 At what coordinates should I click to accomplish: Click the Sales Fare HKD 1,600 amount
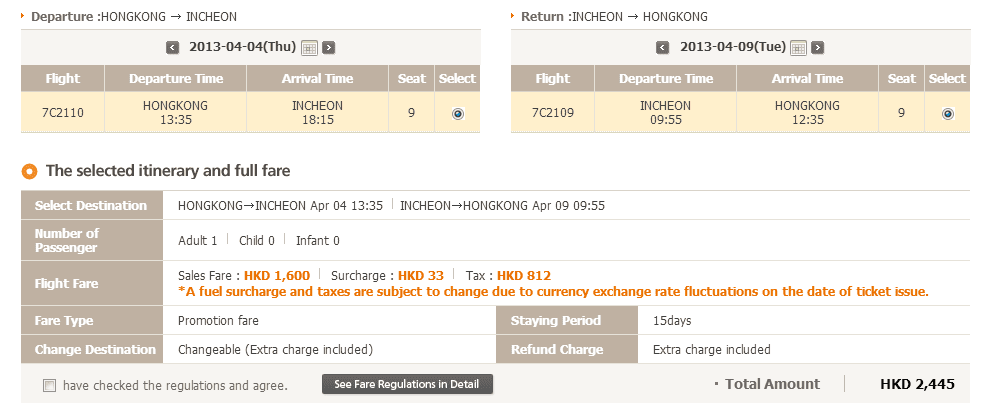(277, 275)
